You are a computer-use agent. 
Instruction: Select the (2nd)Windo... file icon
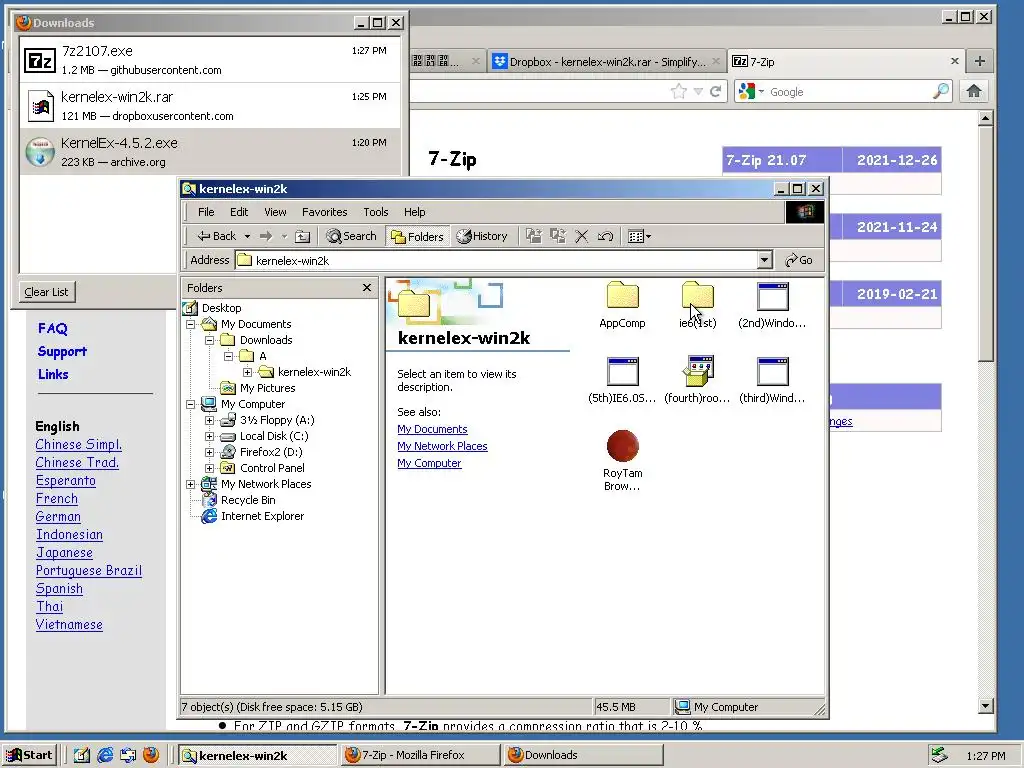click(x=773, y=297)
